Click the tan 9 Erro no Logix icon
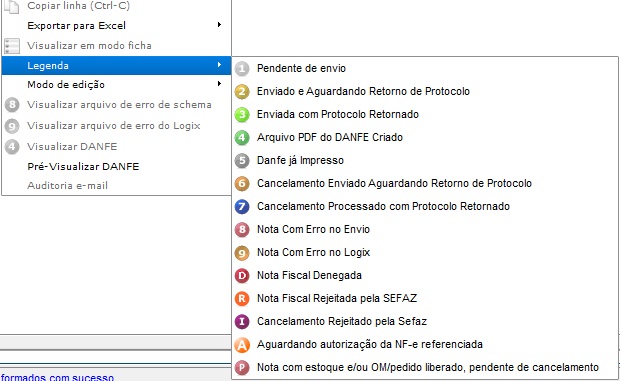Screen dimensions: 620x381 [242, 253]
